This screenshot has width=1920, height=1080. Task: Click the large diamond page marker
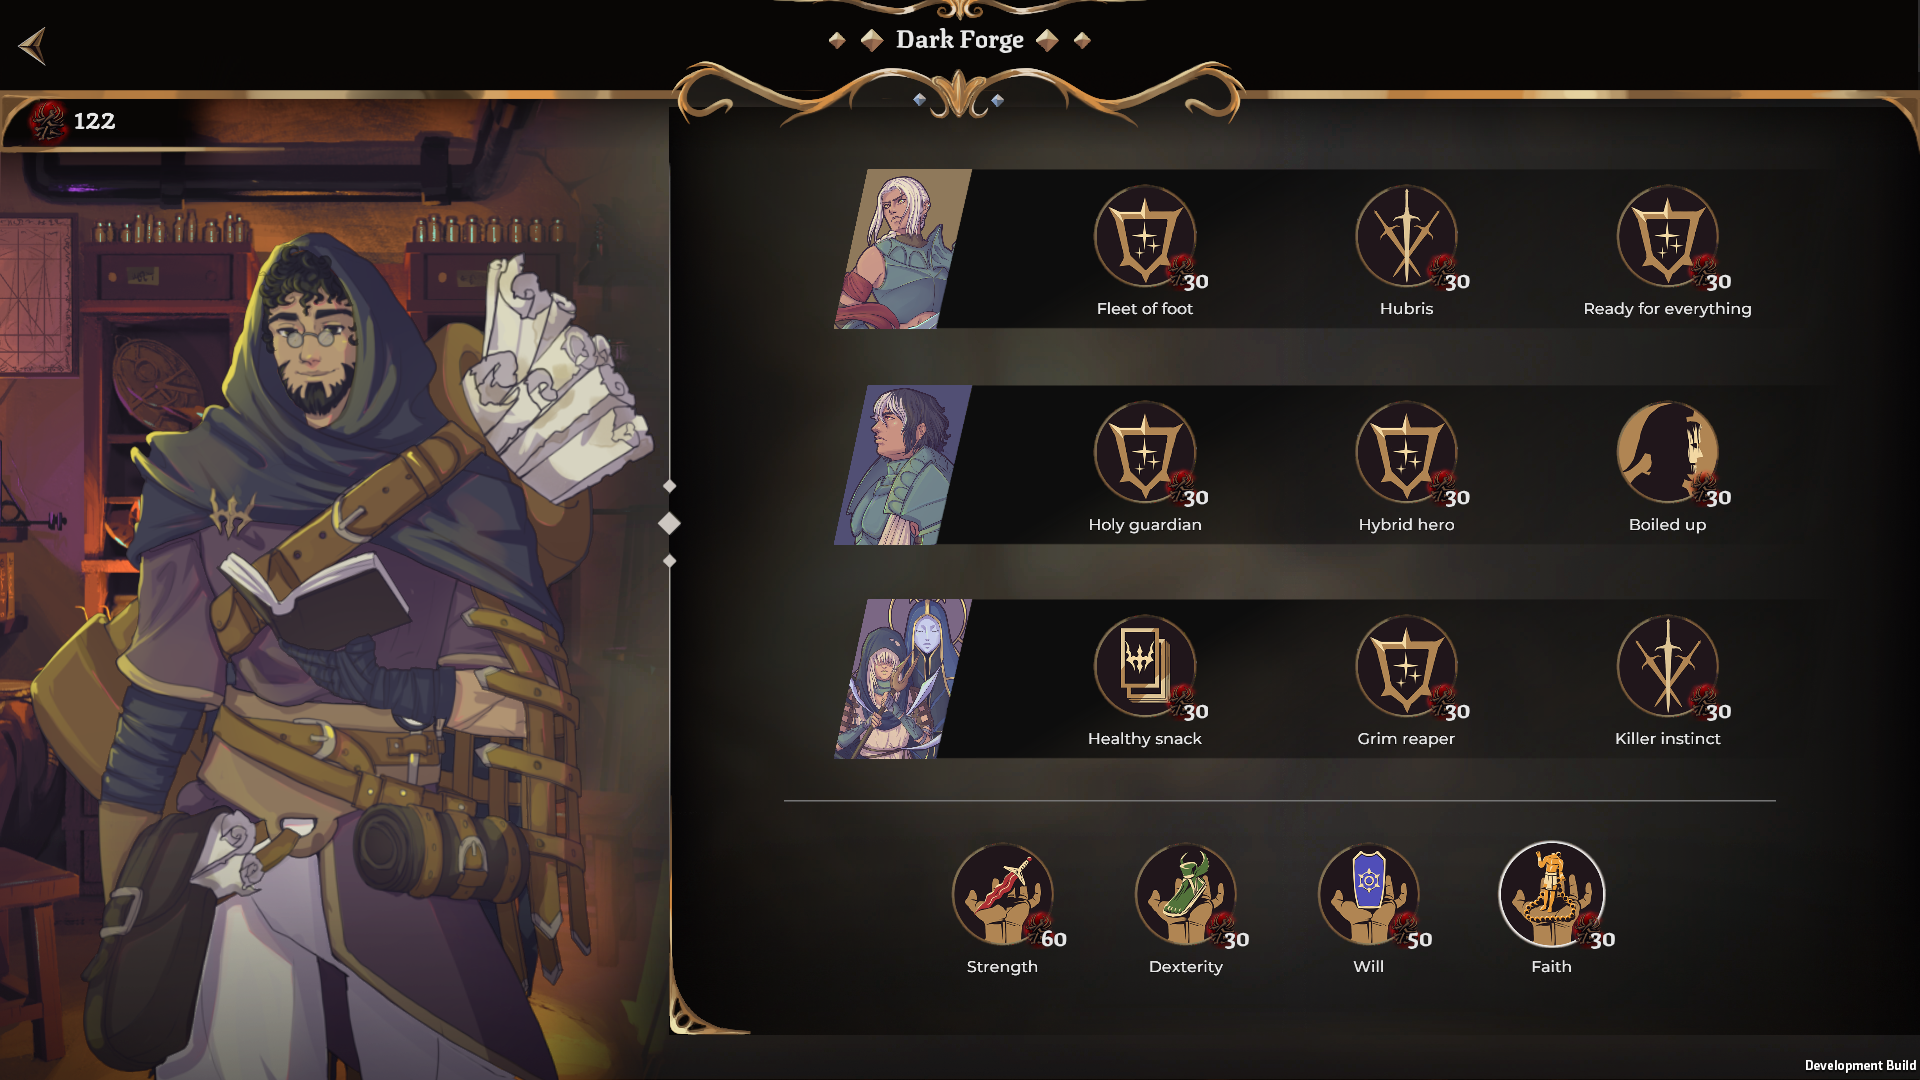coord(669,523)
